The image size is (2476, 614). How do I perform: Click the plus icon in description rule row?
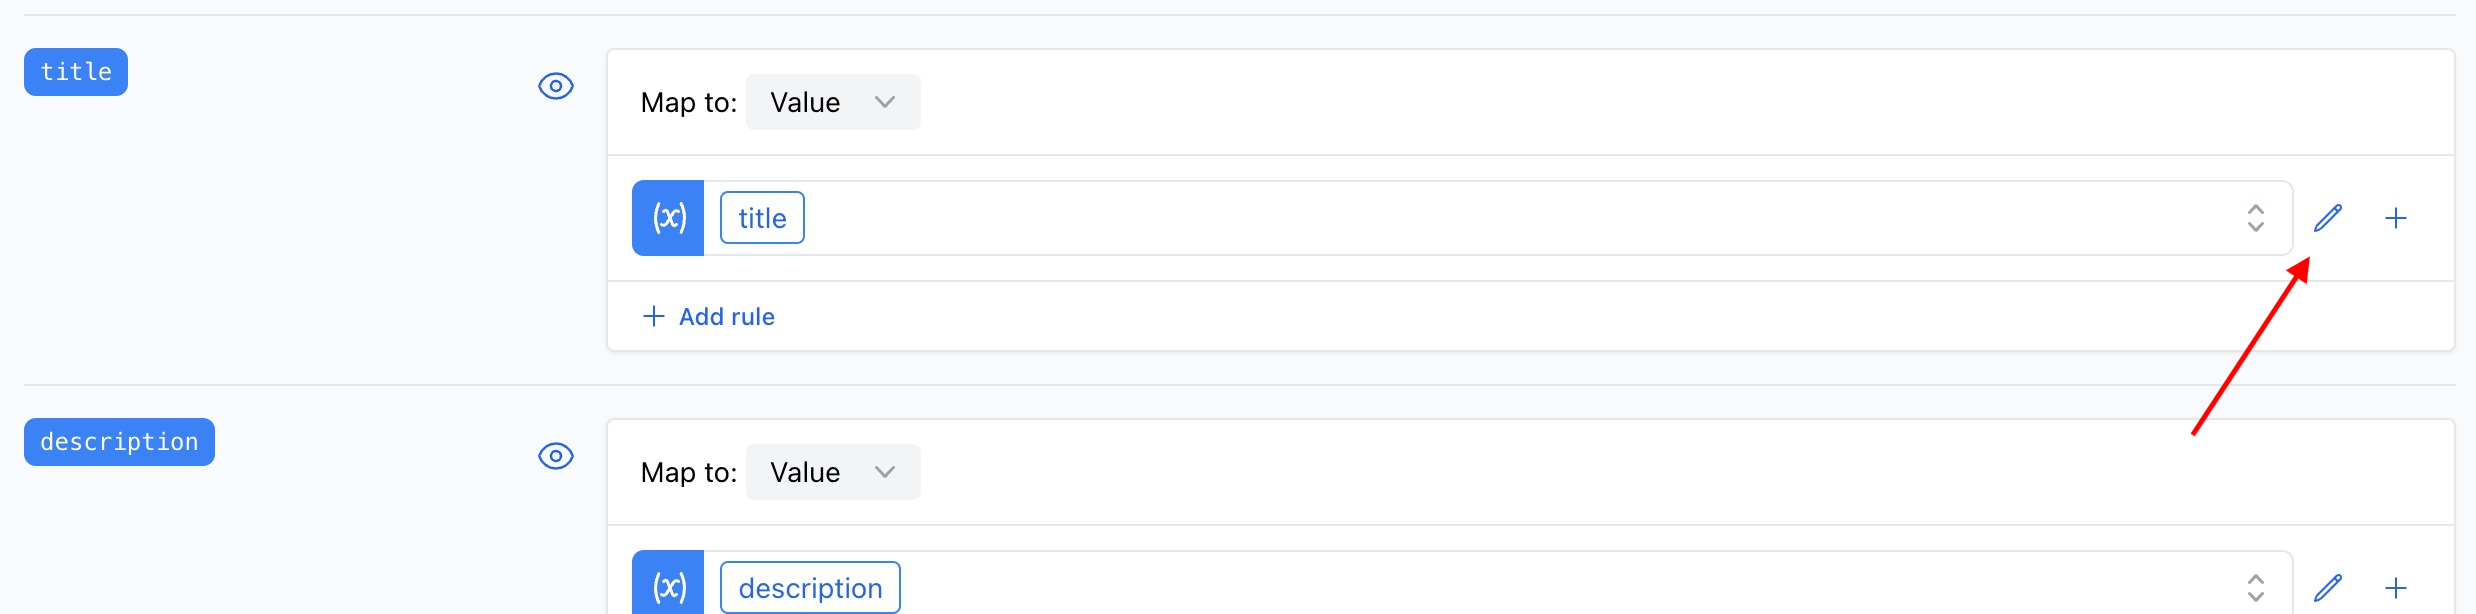pyautogui.click(x=2396, y=588)
